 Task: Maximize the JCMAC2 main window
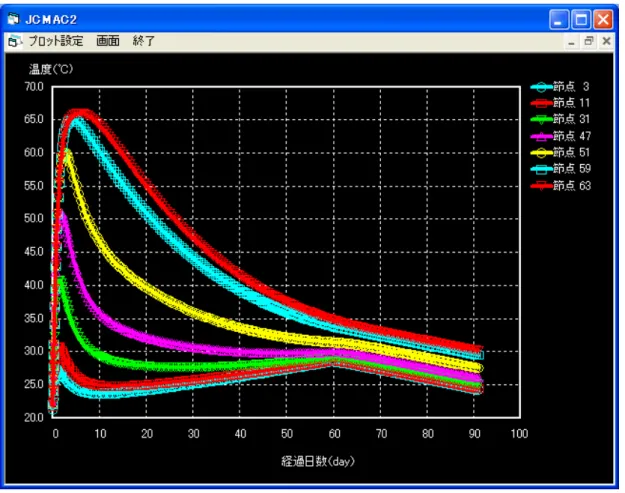pyautogui.click(x=581, y=20)
